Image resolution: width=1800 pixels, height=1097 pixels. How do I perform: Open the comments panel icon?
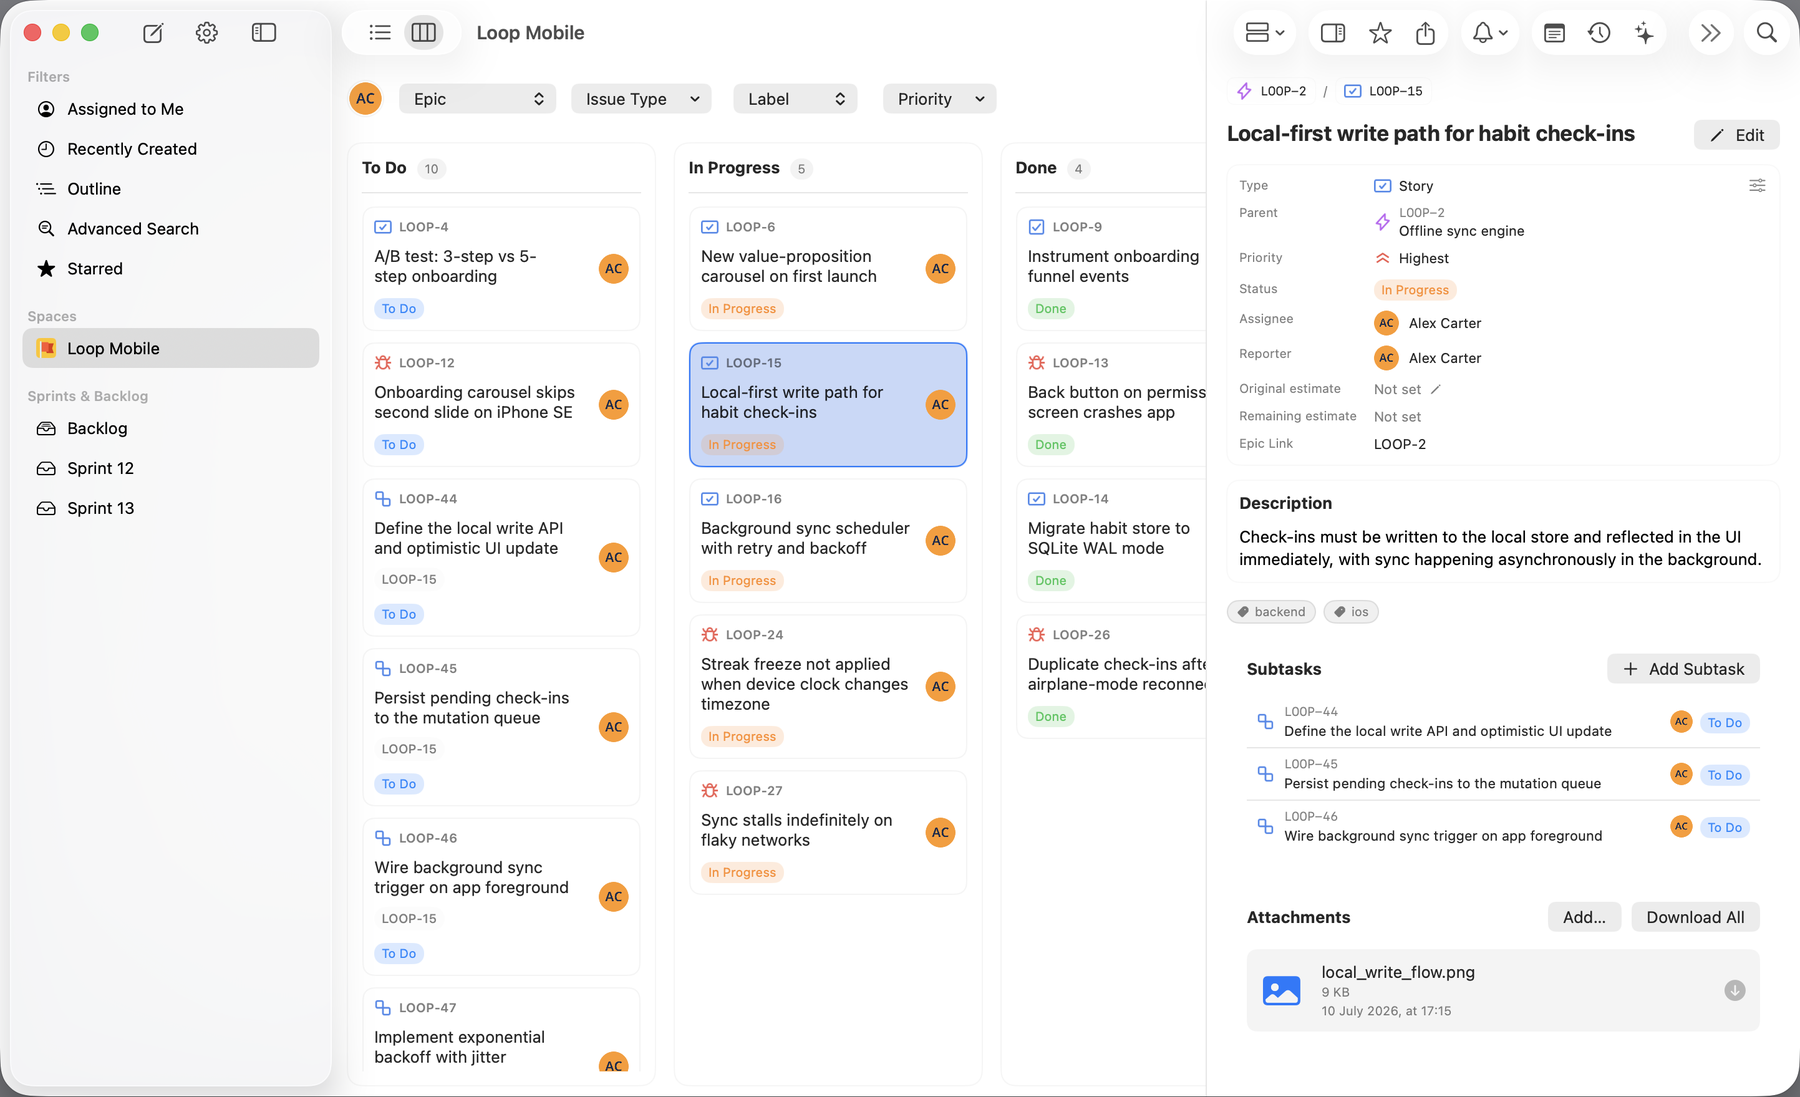pos(1554,33)
